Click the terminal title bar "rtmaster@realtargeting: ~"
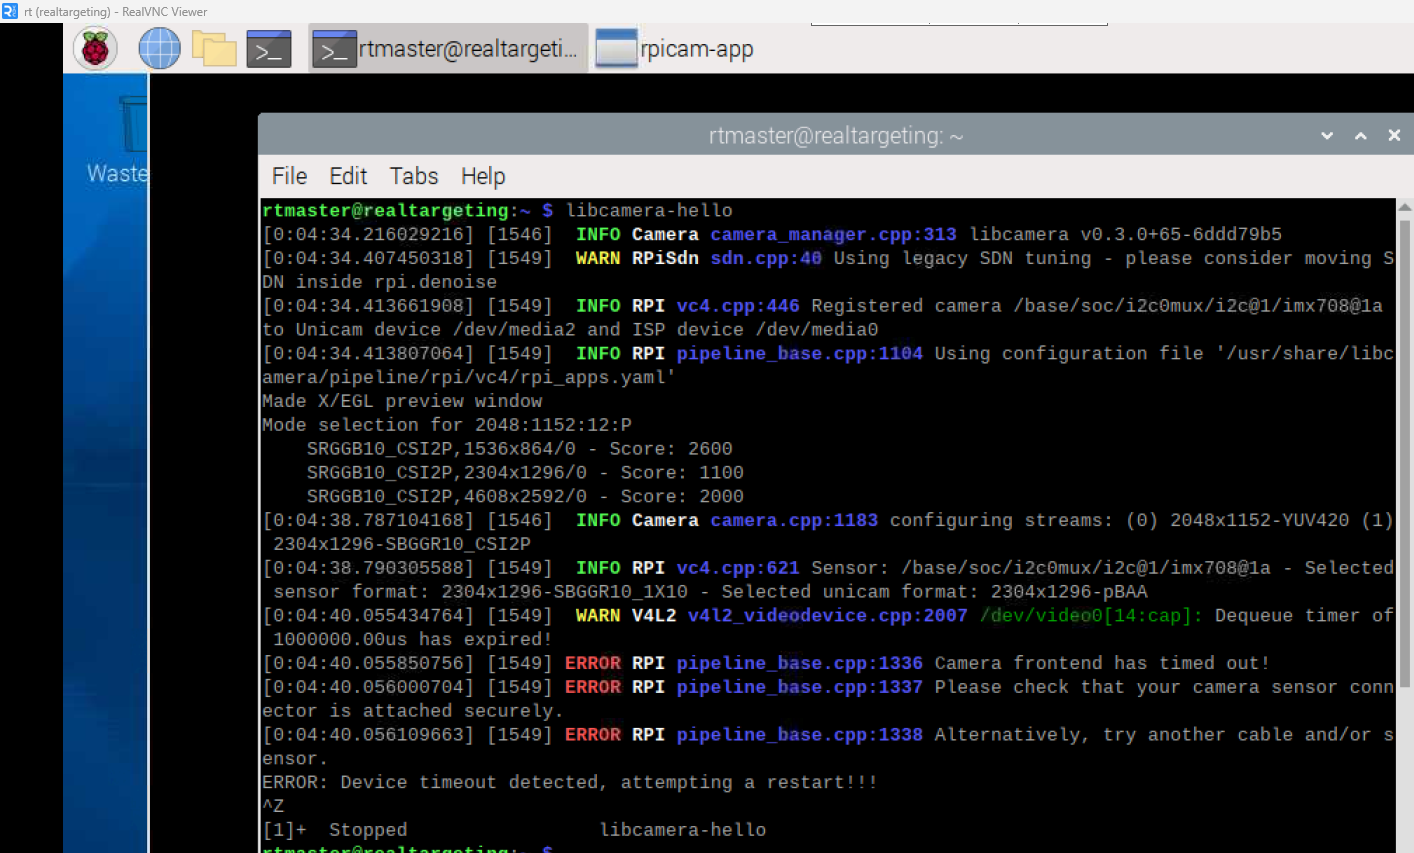This screenshot has width=1414, height=853. pos(835,136)
